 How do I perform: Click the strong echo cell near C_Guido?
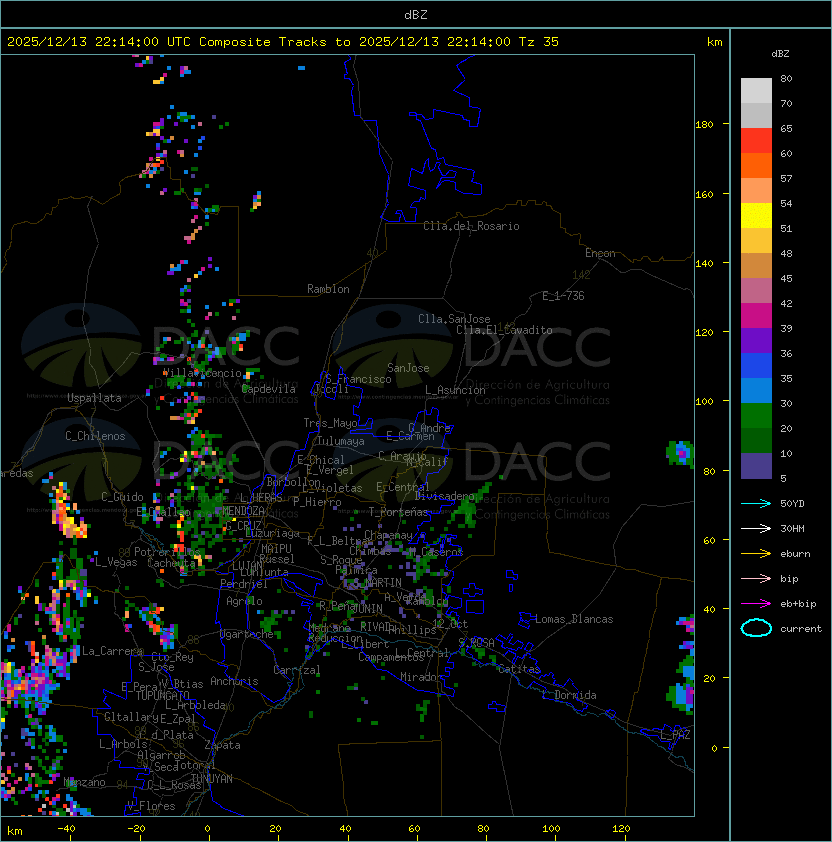tap(68, 510)
